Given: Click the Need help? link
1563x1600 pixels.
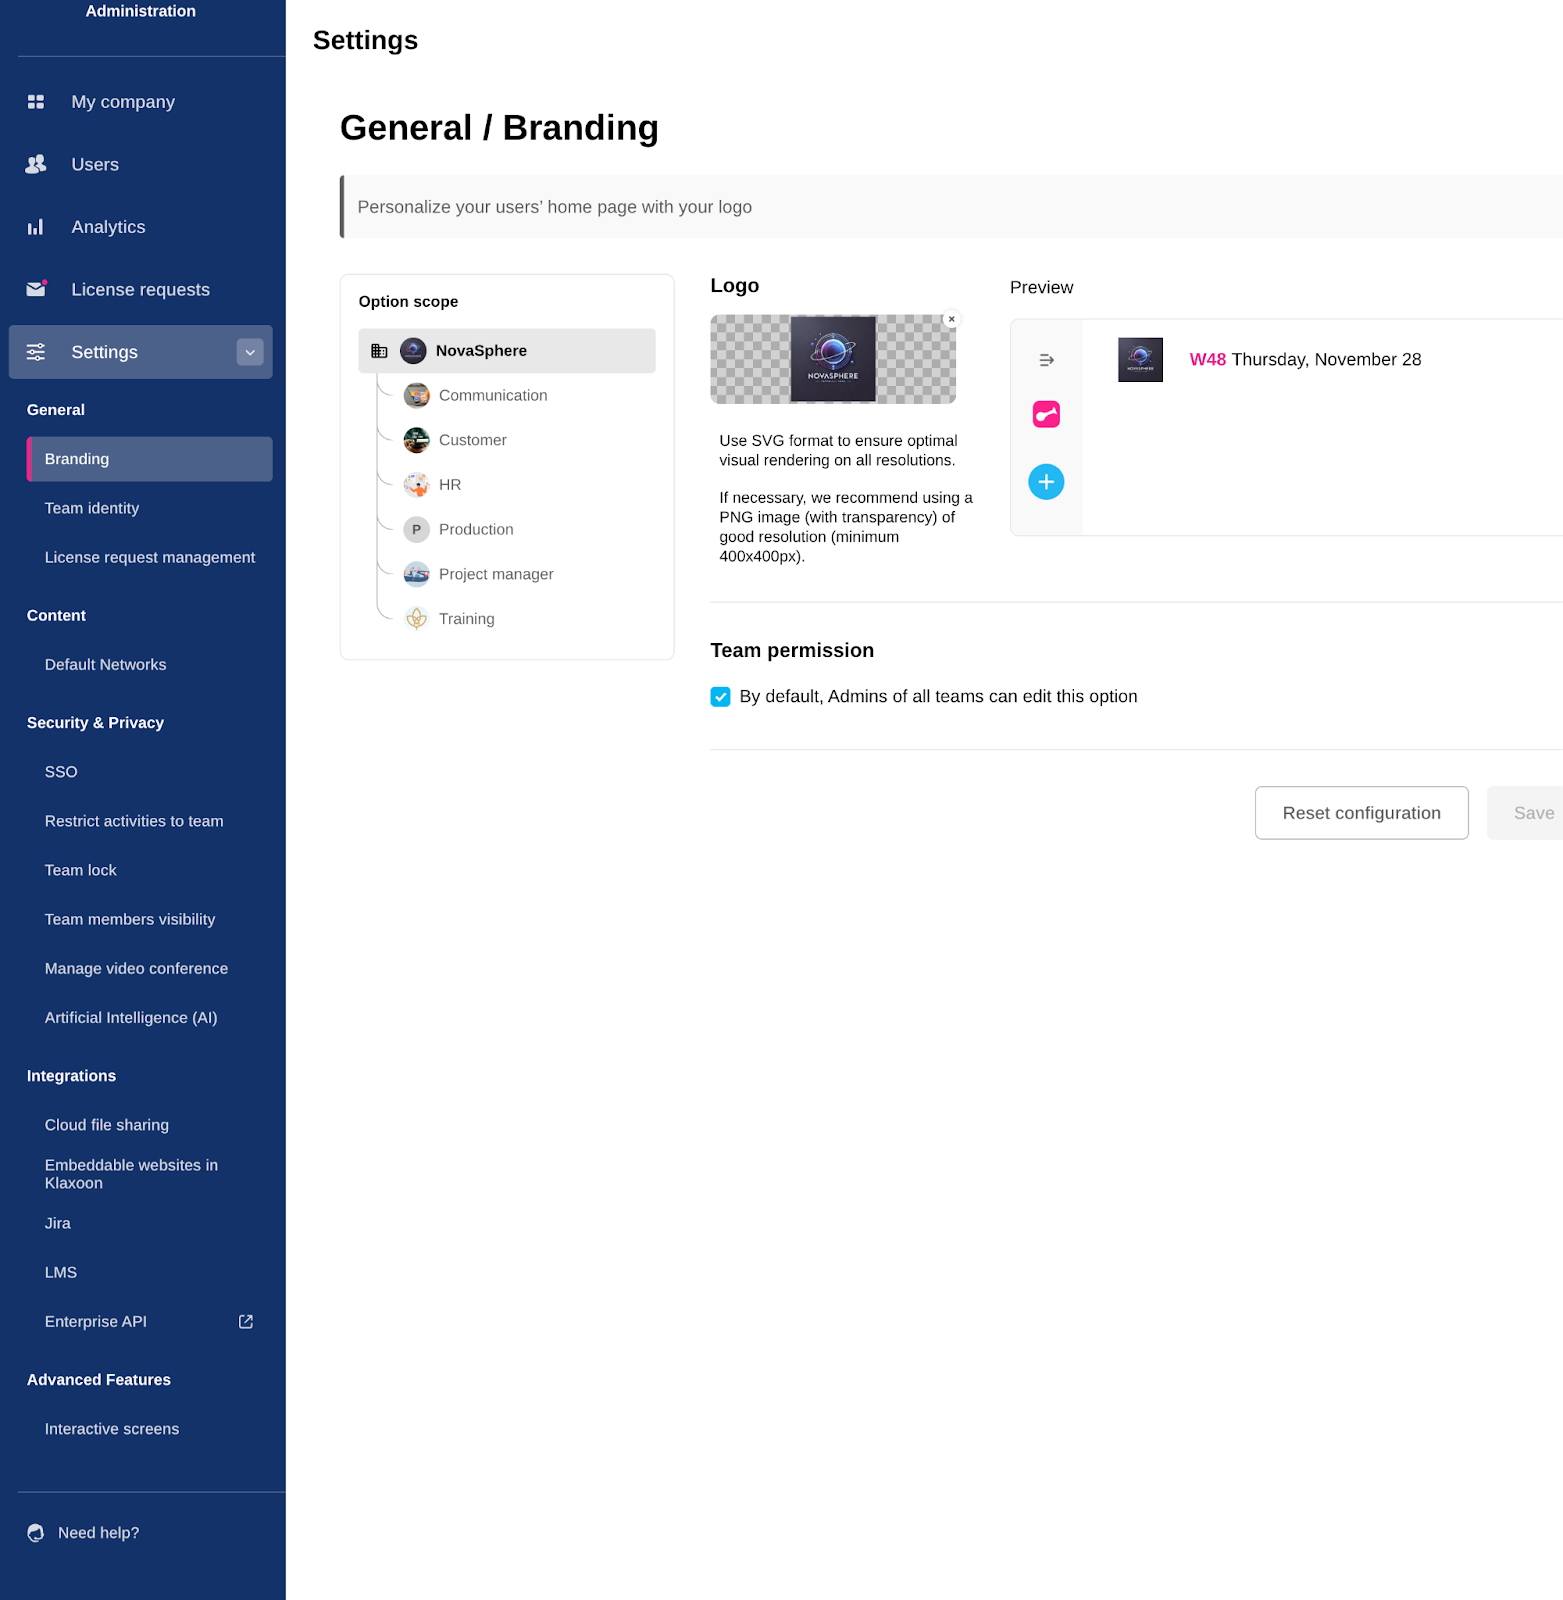Looking at the screenshot, I should (98, 1533).
